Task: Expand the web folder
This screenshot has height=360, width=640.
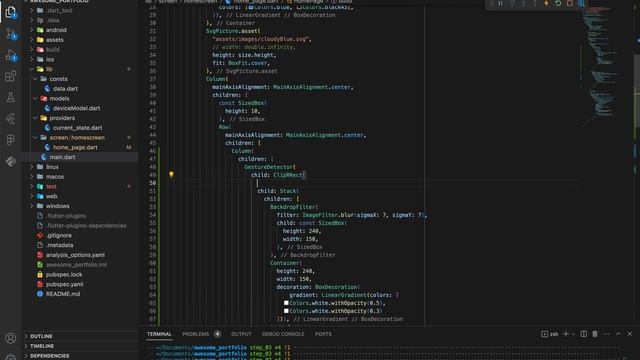Action: tap(32, 196)
